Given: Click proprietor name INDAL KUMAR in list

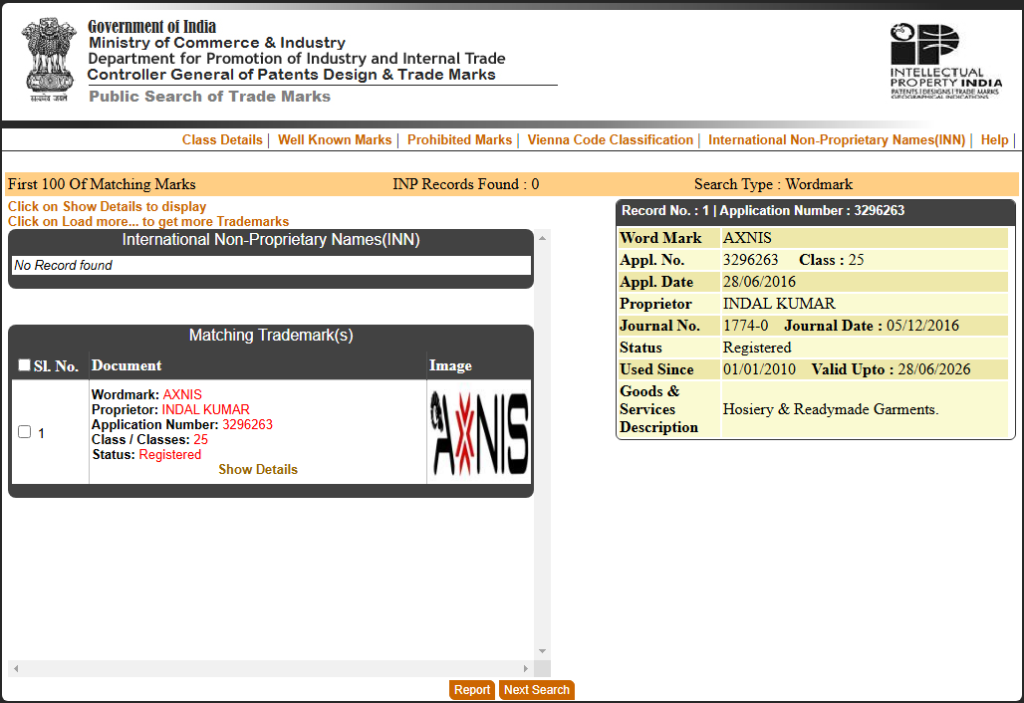Looking at the screenshot, I should point(206,410).
